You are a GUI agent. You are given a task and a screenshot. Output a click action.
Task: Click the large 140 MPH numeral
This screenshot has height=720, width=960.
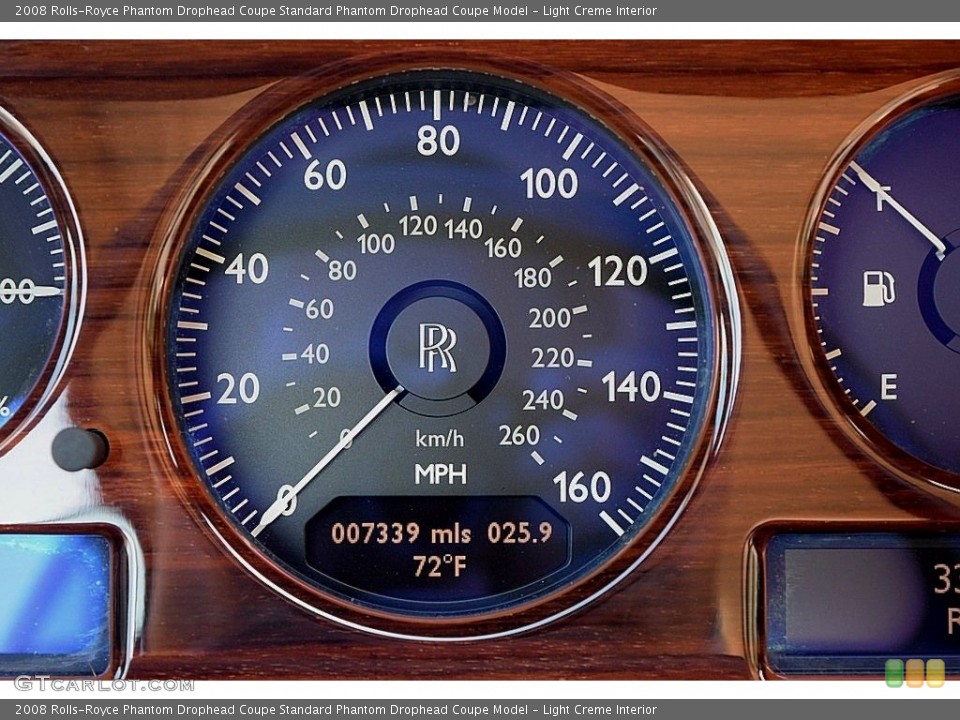(x=631, y=387)
